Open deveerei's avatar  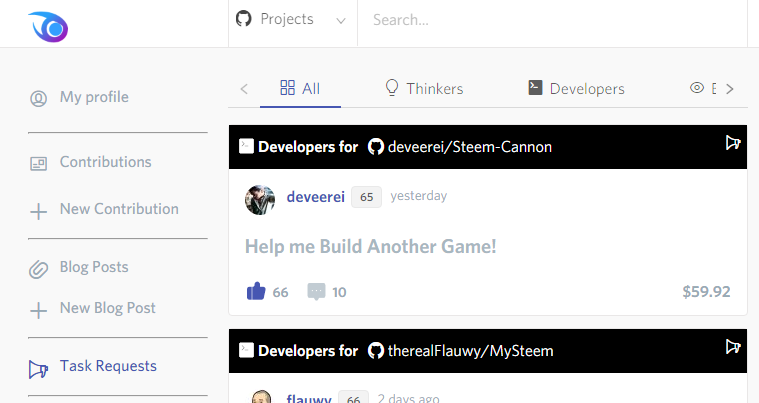[260, 199]
